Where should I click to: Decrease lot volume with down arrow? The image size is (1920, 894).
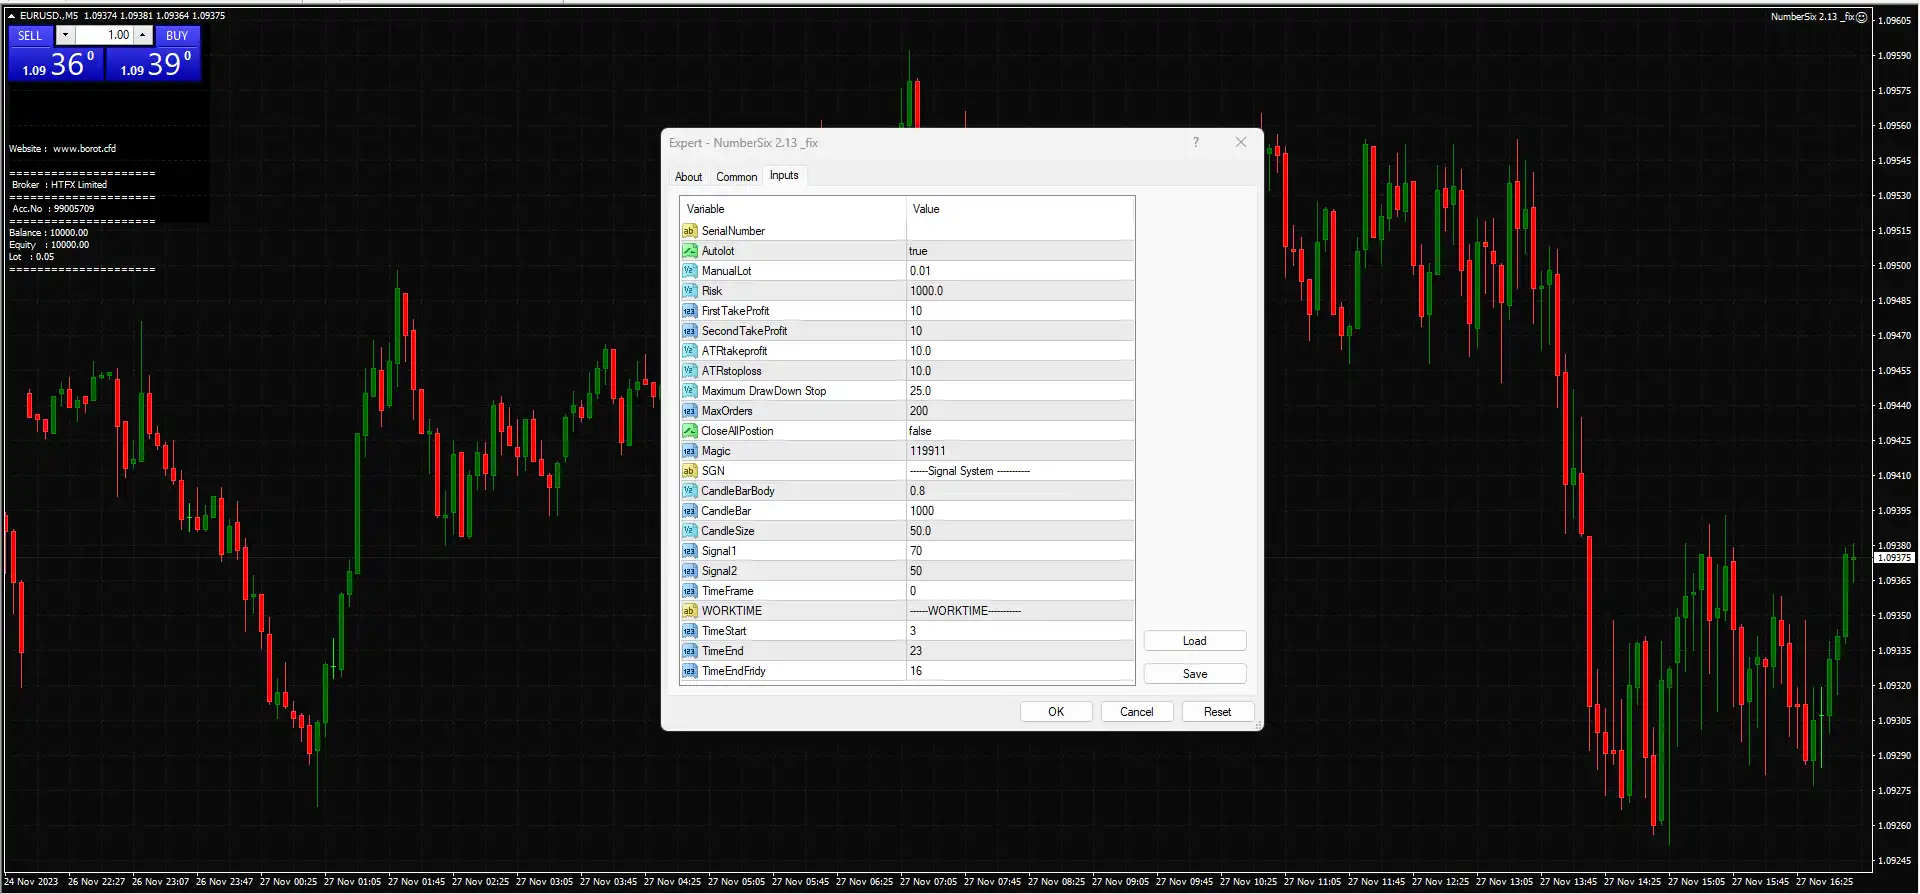point(65,35)
